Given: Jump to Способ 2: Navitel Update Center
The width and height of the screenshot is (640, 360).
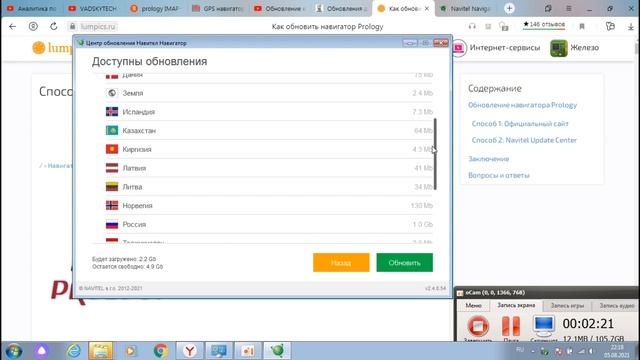Looking at the screenshot, I should coord(524,140).
